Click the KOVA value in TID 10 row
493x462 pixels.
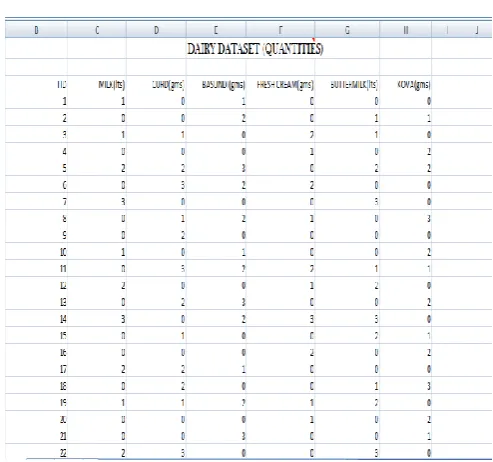click(x=405, y=252)
